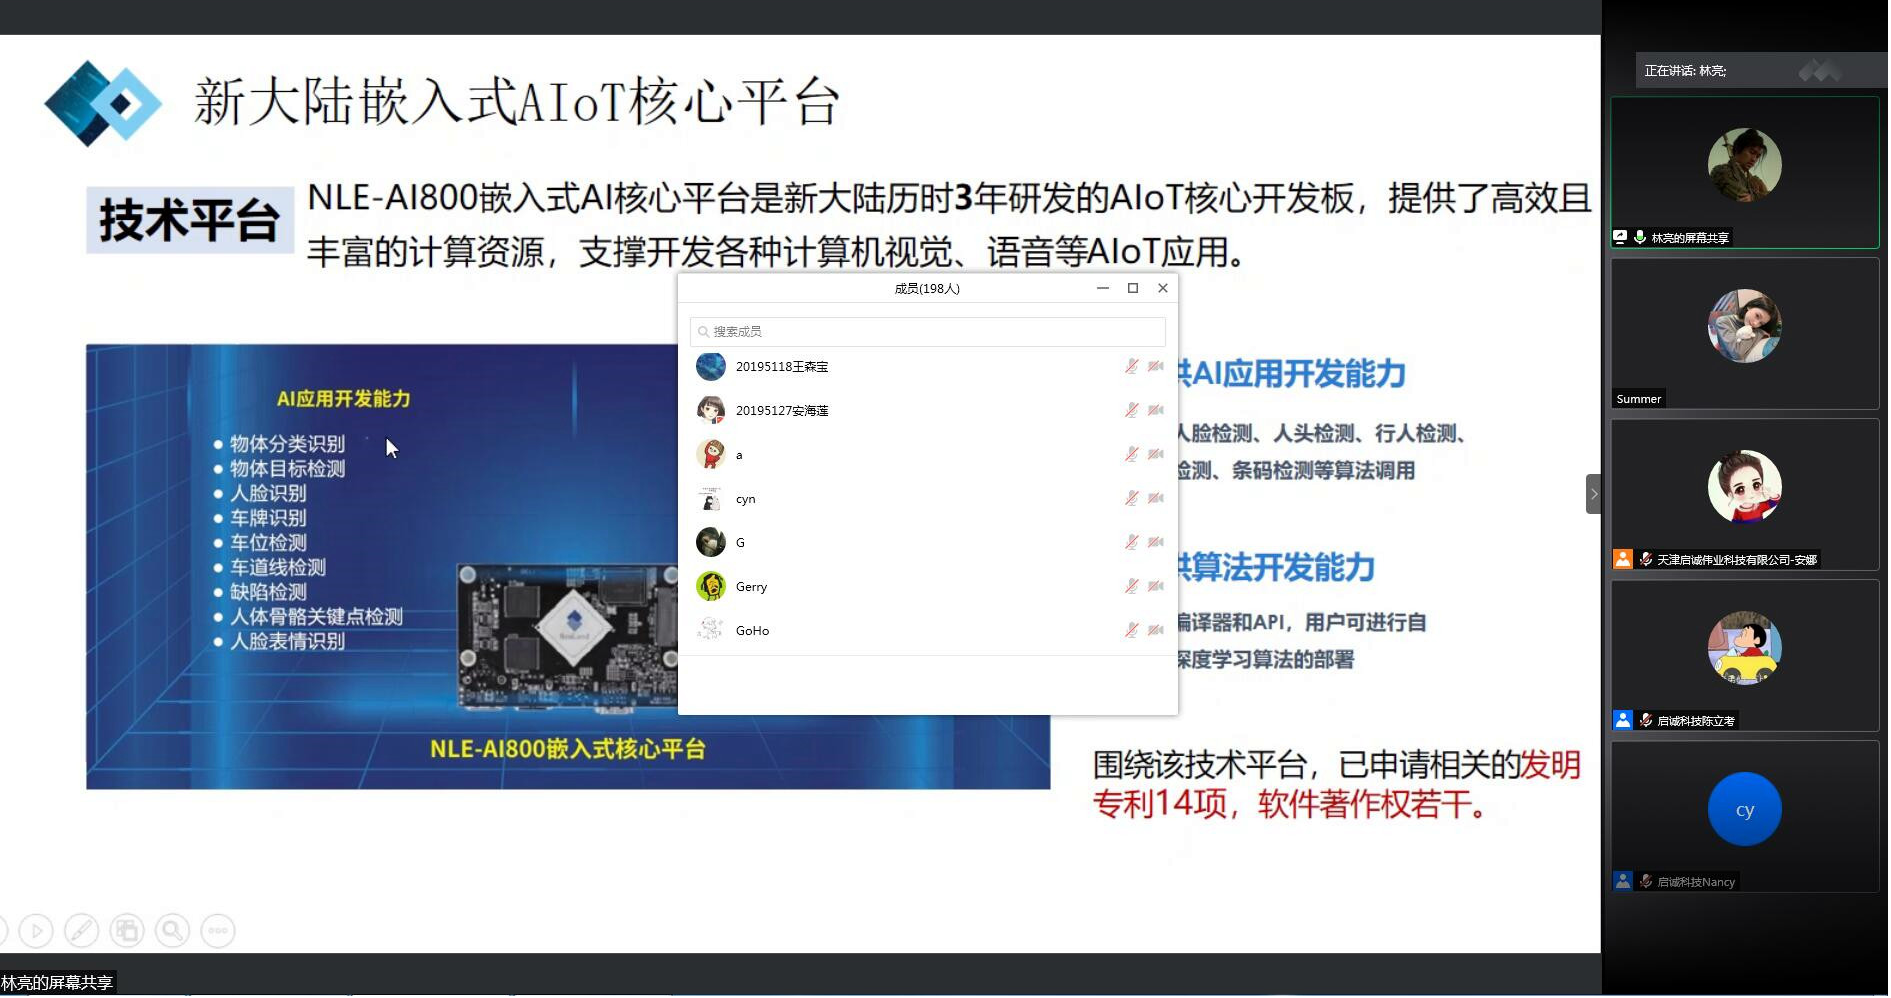This screenshot has width=1891, height=998.
Task: Collapse the participant video sidebar with the arrow
Action: 1594,494
